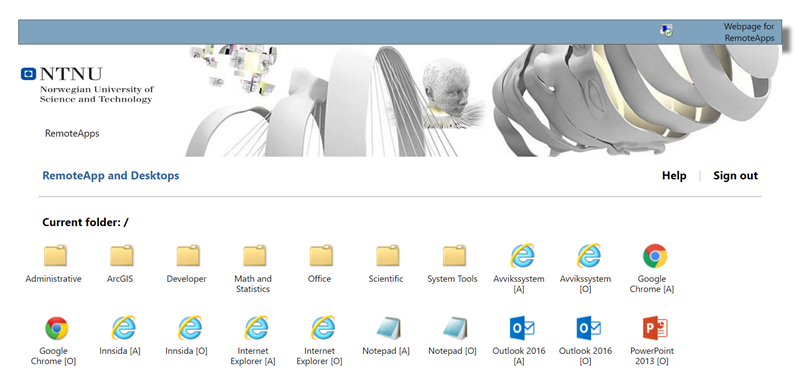Launch Innsida [A] icon
The width and height of the screenshot is (799, 377).
coord(123,328)
